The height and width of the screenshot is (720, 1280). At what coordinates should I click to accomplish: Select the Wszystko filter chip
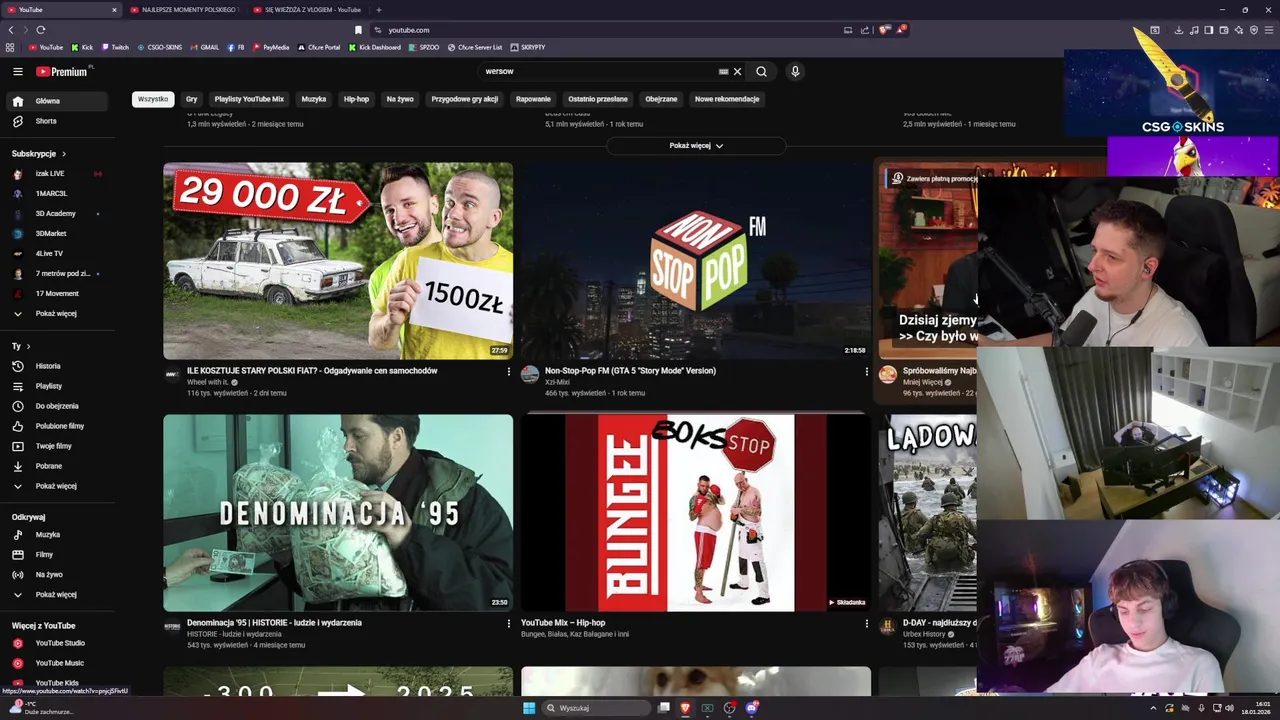point(153,99)
